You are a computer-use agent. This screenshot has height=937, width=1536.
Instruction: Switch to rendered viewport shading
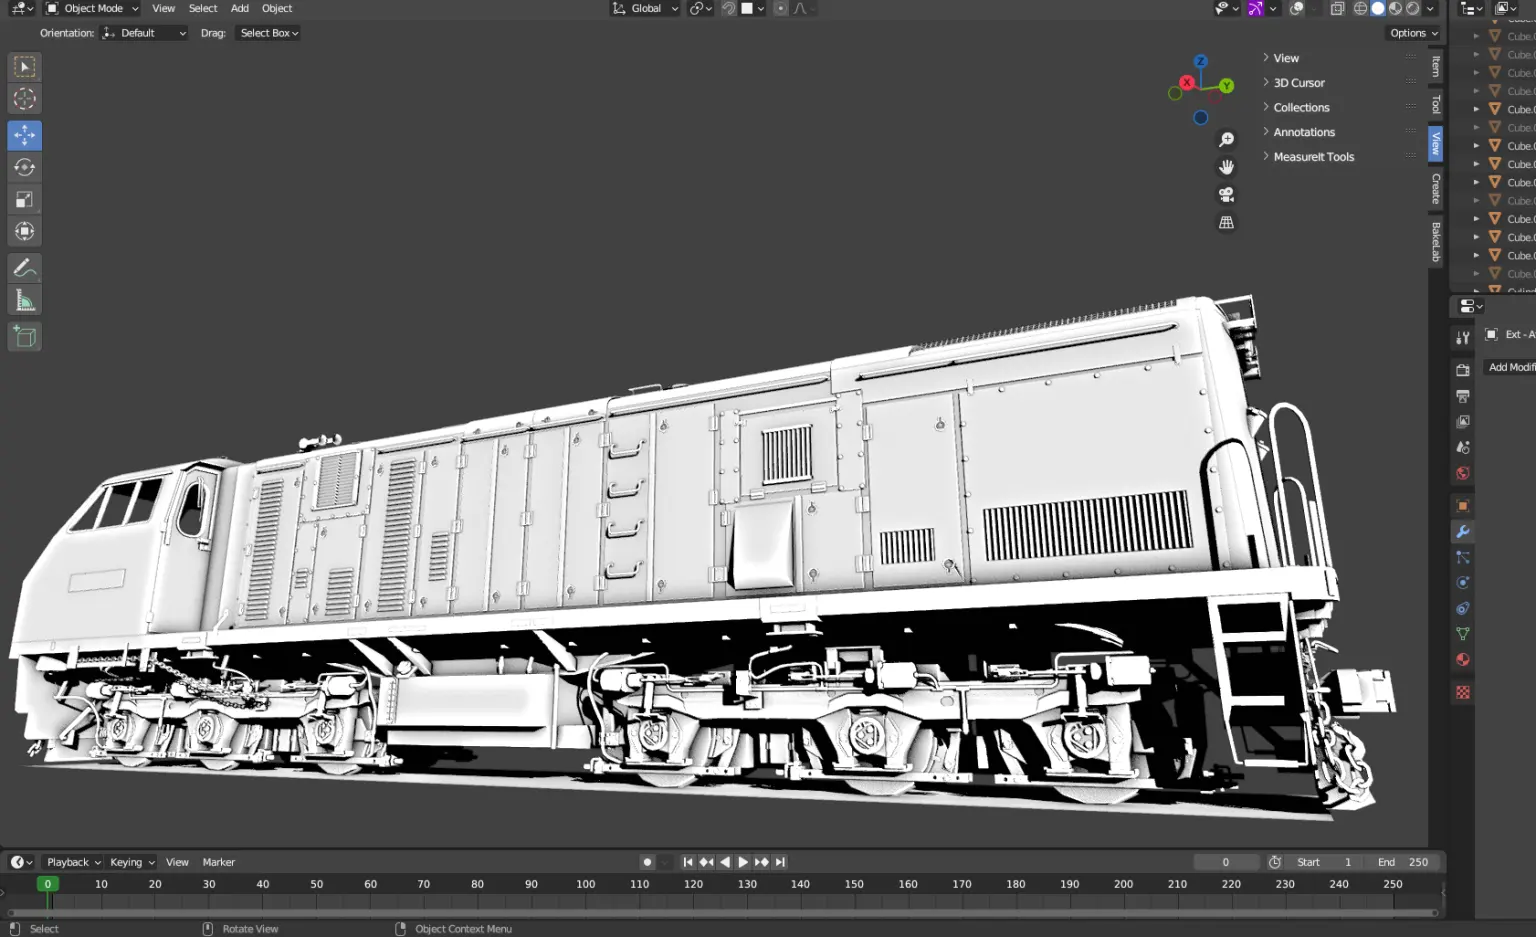coord(1413,8)
